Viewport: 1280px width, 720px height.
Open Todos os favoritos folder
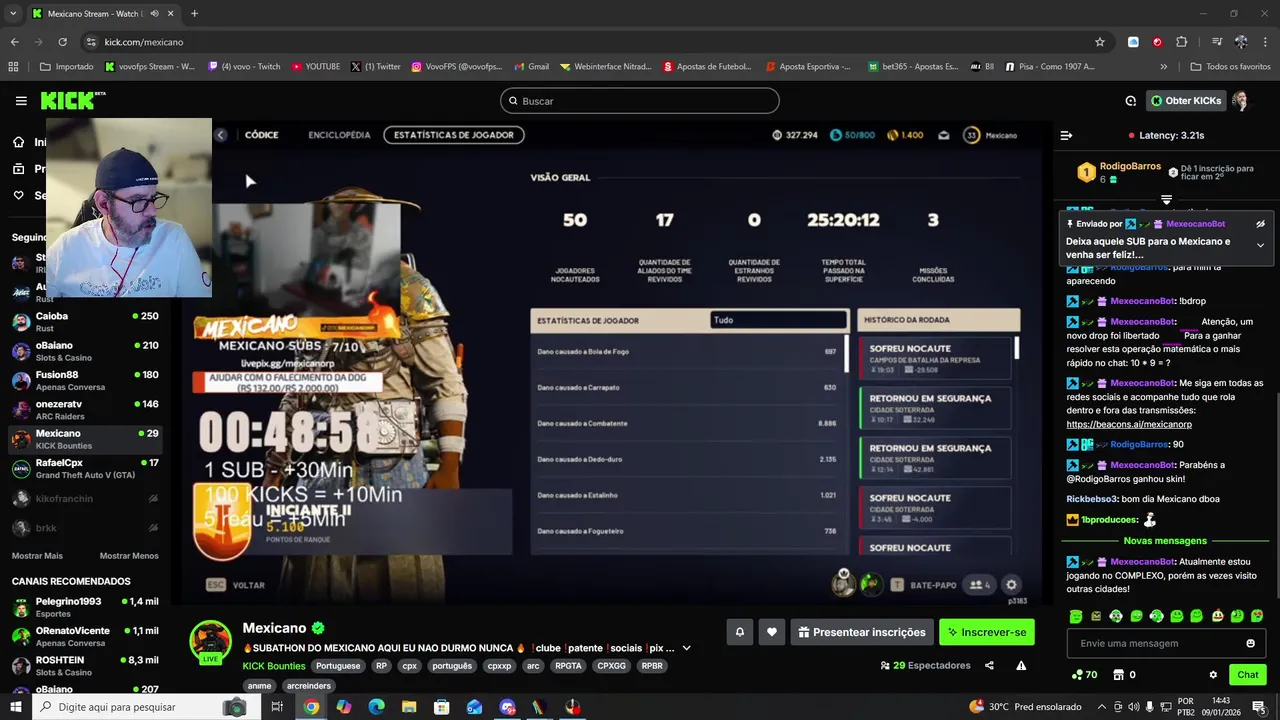coord(1231,67)
